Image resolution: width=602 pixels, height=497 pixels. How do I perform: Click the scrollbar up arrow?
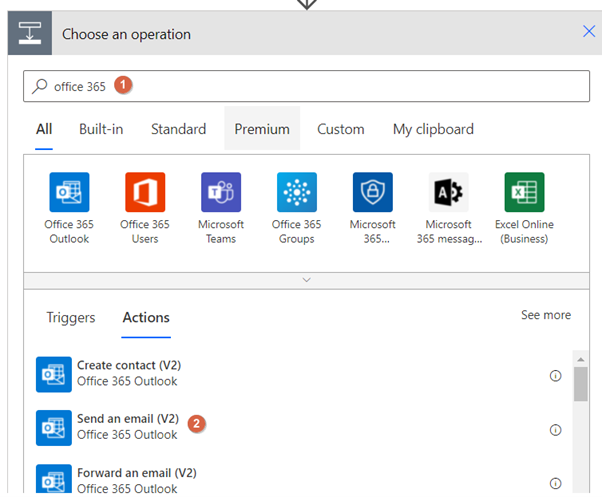coord(580,359)
